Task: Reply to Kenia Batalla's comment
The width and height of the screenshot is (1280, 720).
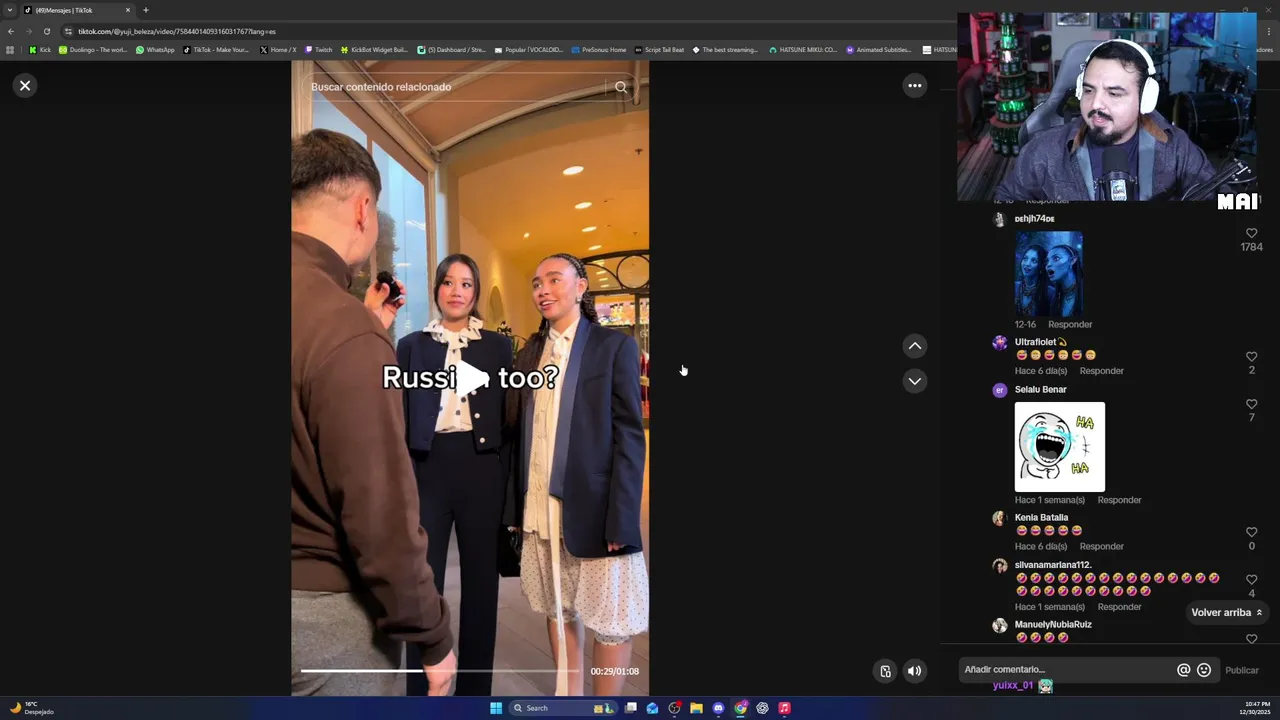Action: [x=1102, y=546]
